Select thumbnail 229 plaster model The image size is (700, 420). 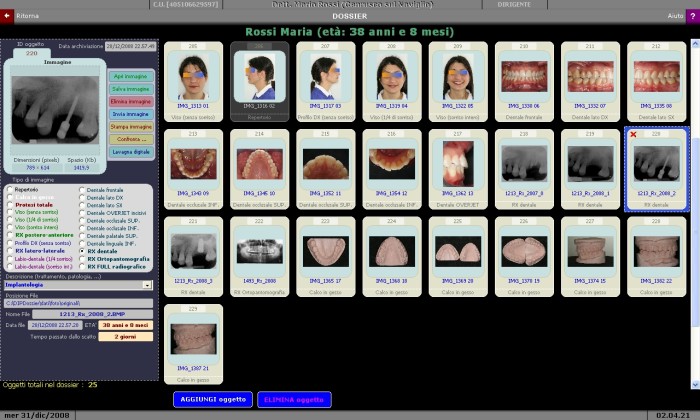193,344
